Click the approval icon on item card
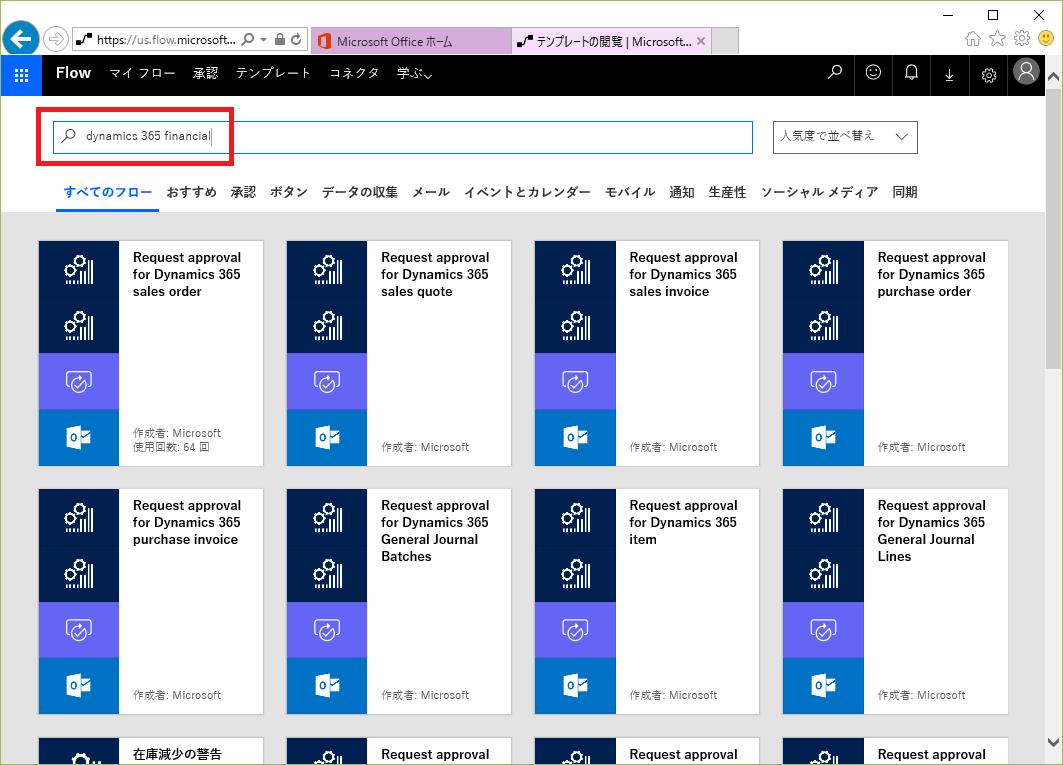1063x765 pixels. pyautogui.click(x=575, y=629)
